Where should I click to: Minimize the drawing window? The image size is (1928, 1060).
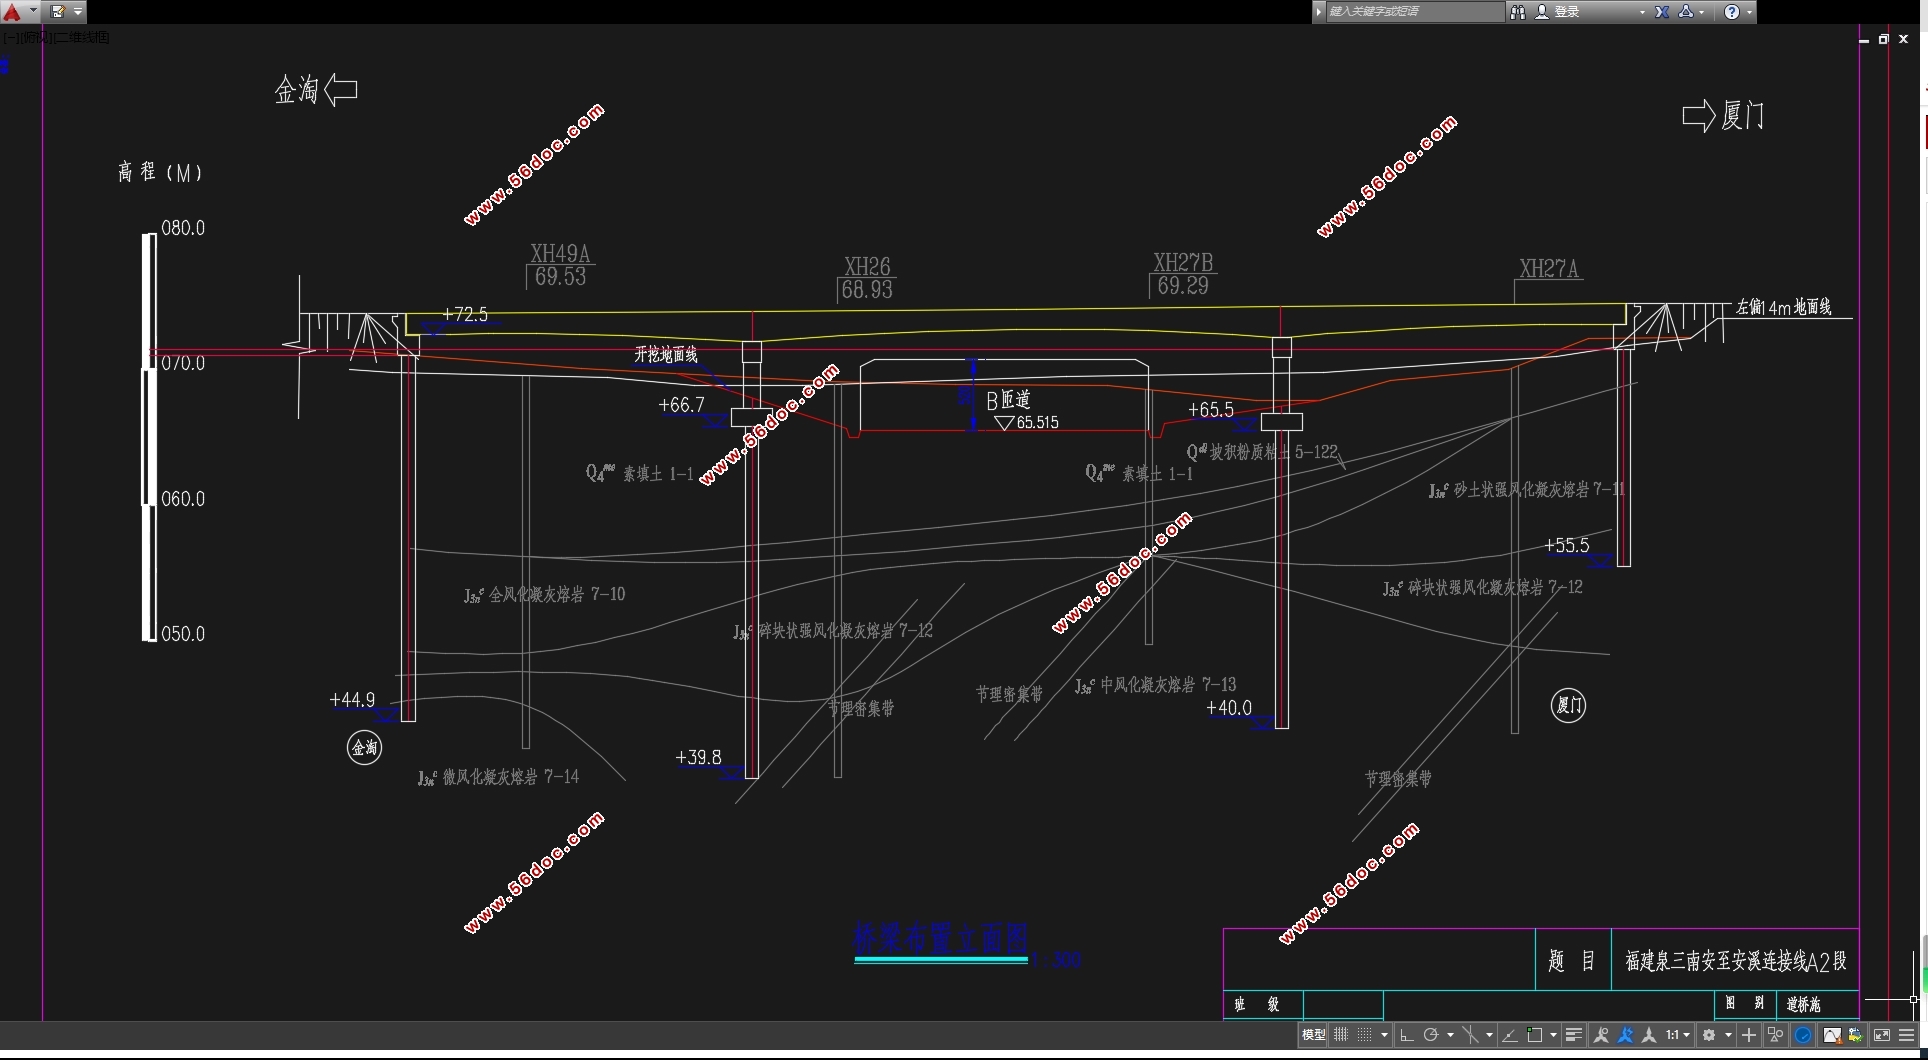pyautogui.click(x=1864, y=40)
